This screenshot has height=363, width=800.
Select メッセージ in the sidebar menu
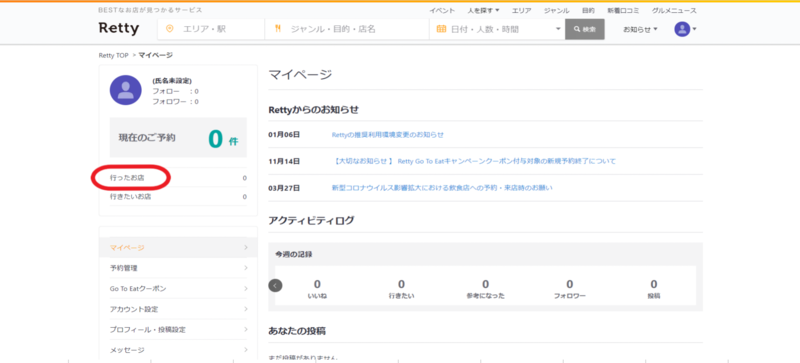pos(178,350)
